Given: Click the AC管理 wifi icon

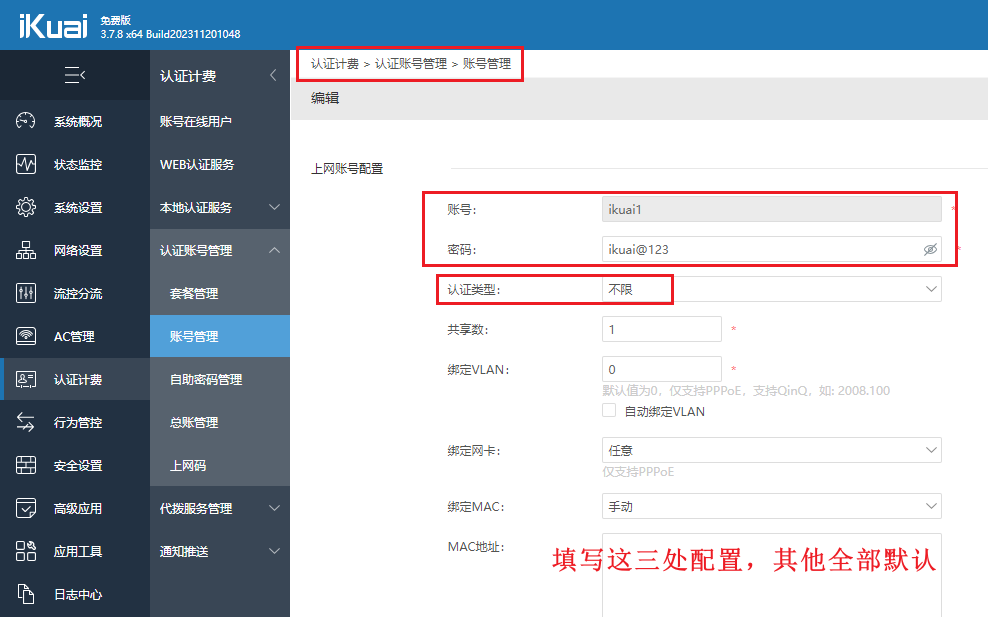Looking at the screenshot, I should (26, 336).
